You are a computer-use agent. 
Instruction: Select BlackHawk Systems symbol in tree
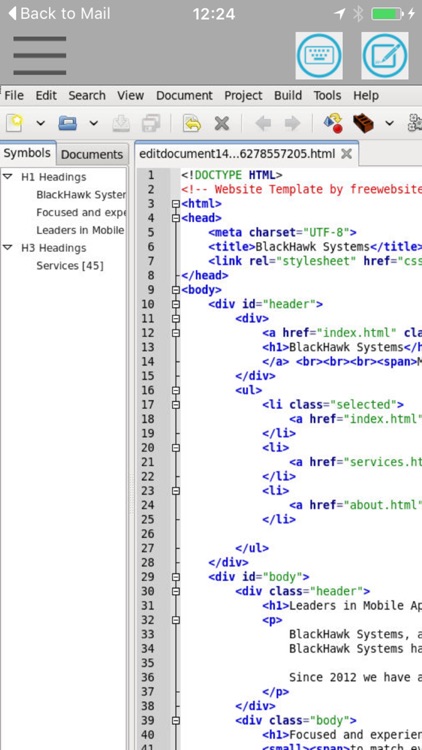click(81, 195)
